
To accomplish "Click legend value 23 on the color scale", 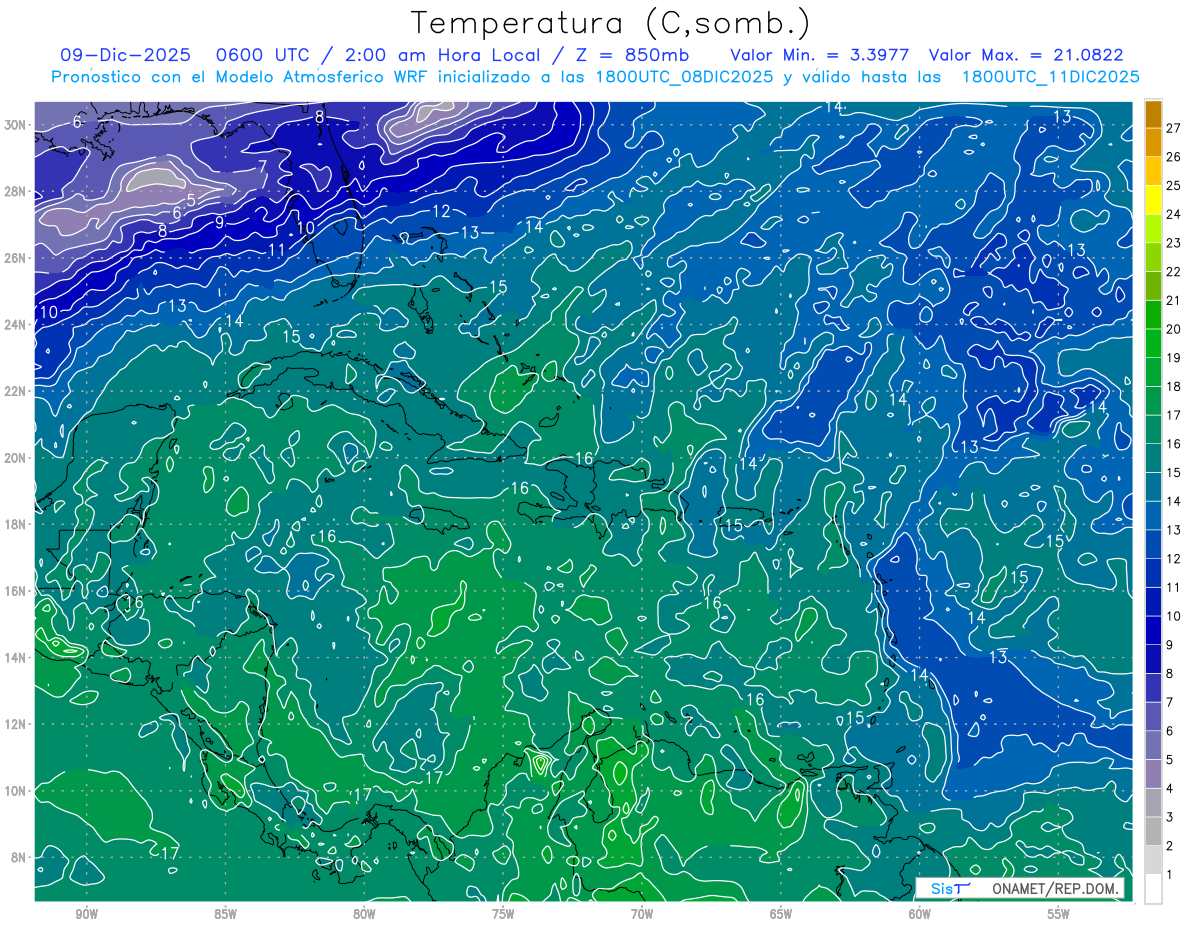I will tap(1173, 243).
